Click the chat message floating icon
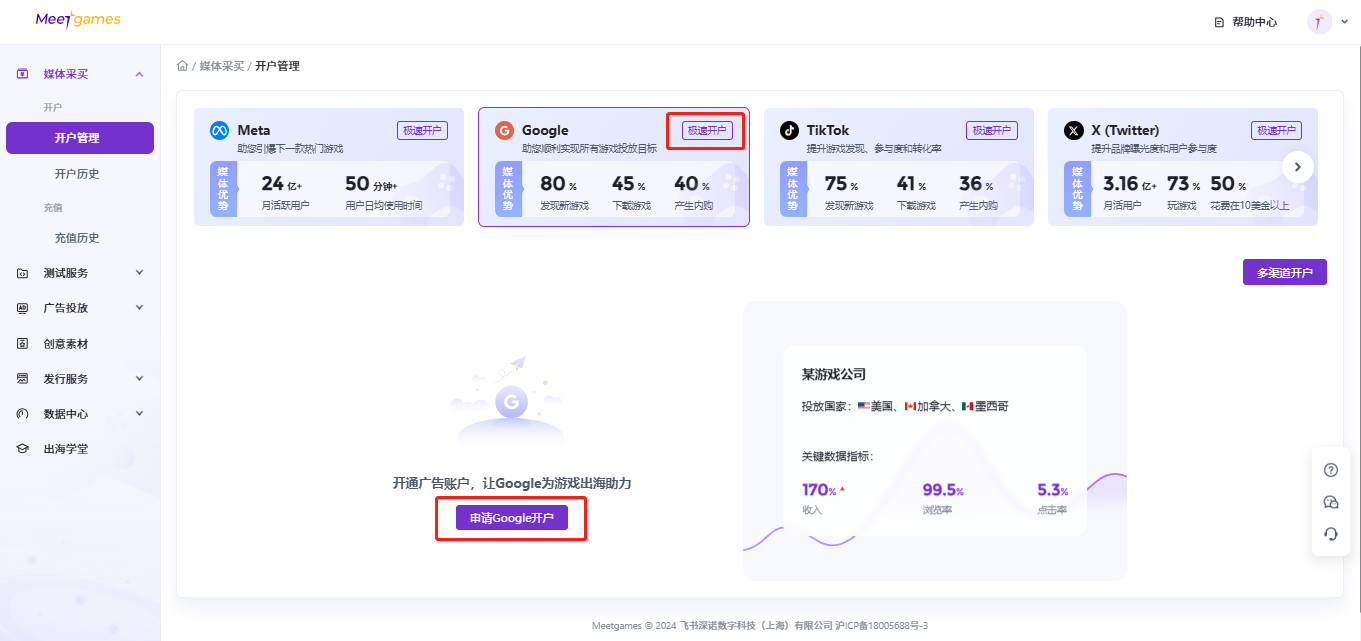This screenshot has width=1361, height=641. 1330,501
